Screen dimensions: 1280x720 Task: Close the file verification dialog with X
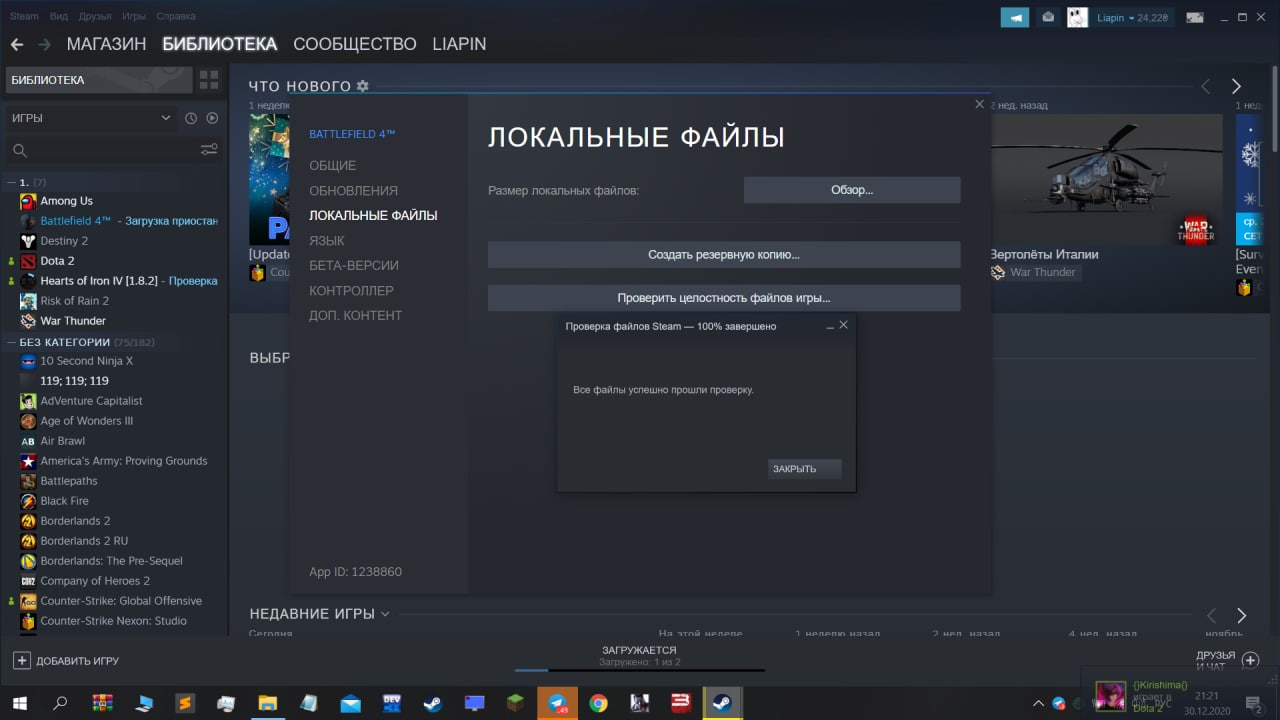point(843,325)
